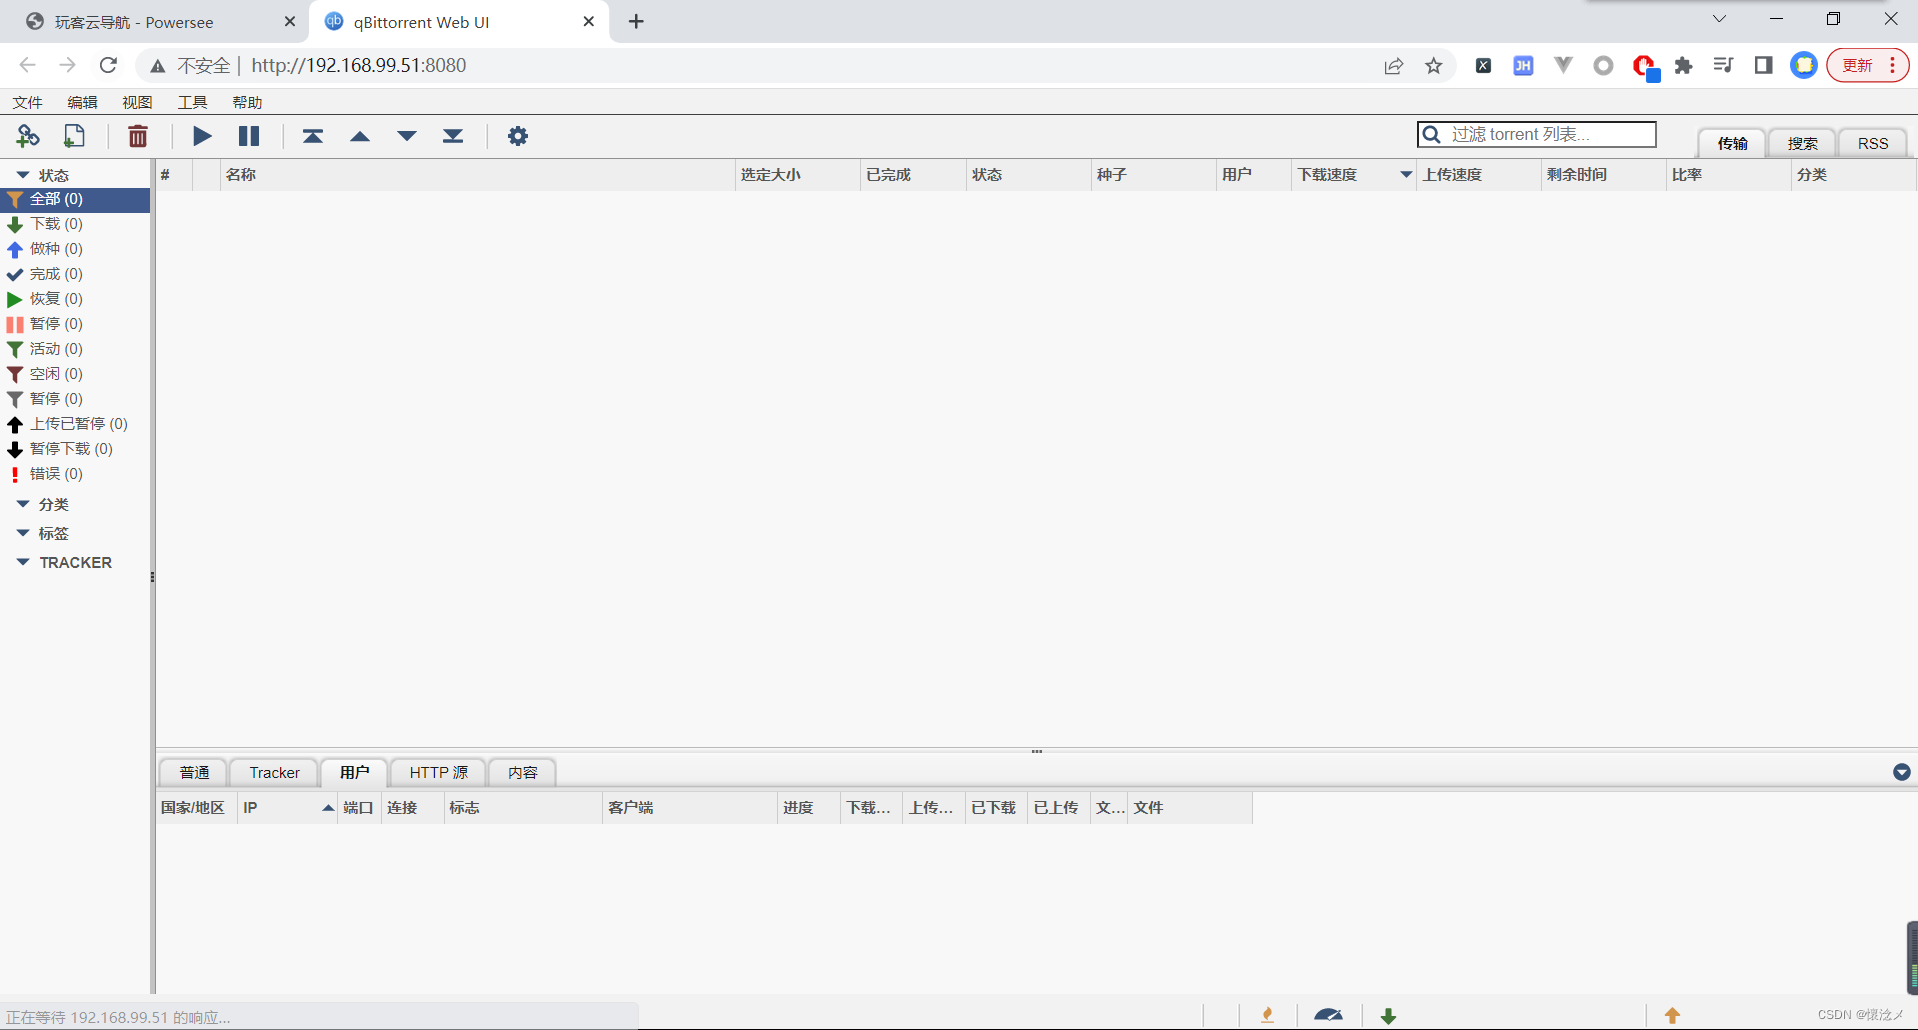Switch to the RSS tab
This screenshot has width=1918, height=1030.
(1872, 143)
